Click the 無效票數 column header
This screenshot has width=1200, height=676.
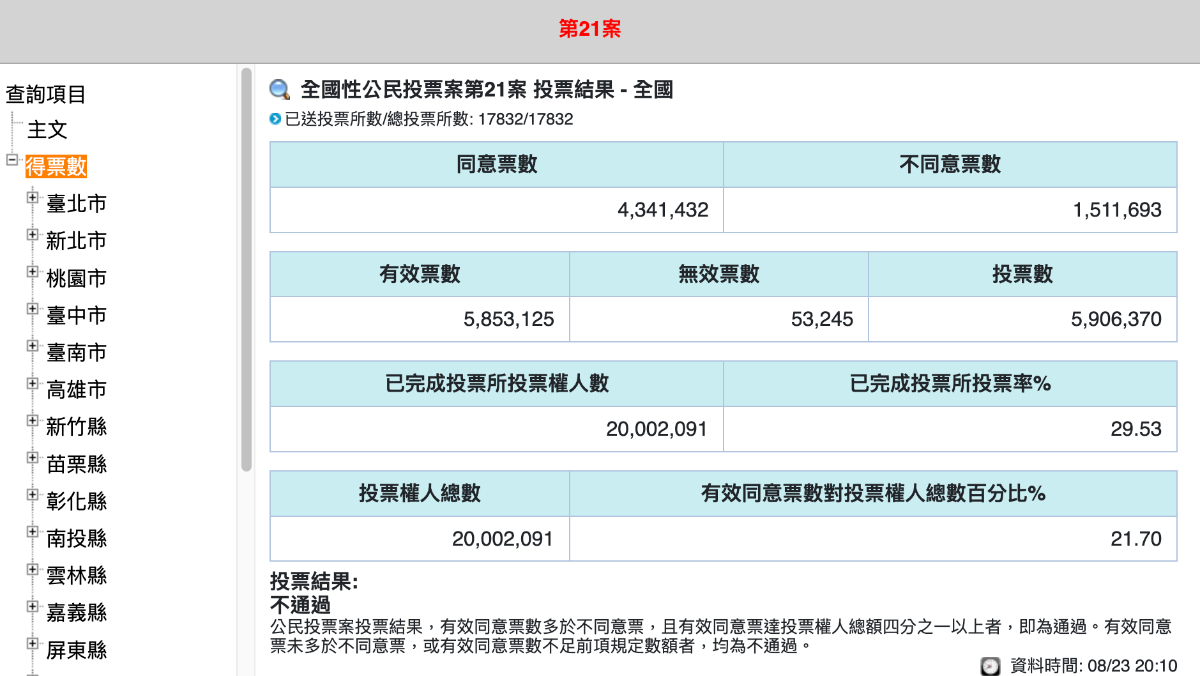(x=719, y=274)
